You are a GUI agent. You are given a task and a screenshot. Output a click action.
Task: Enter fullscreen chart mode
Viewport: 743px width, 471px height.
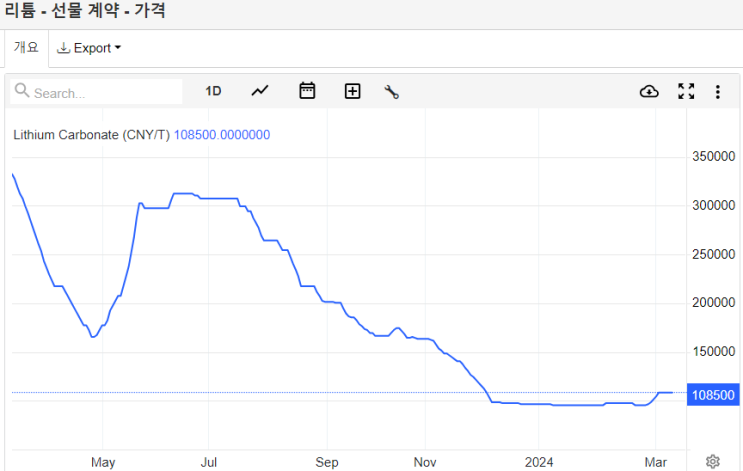[686, 91]
